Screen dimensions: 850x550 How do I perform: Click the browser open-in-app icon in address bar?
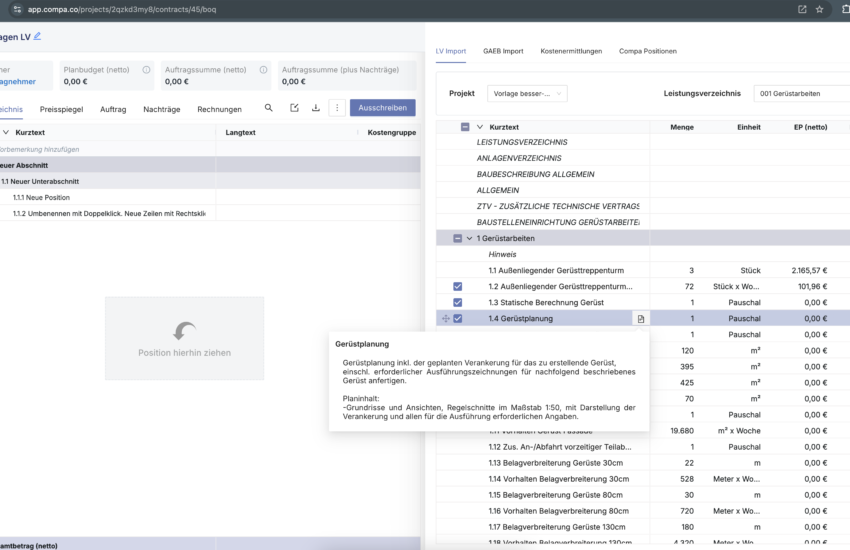coord(802,9)
